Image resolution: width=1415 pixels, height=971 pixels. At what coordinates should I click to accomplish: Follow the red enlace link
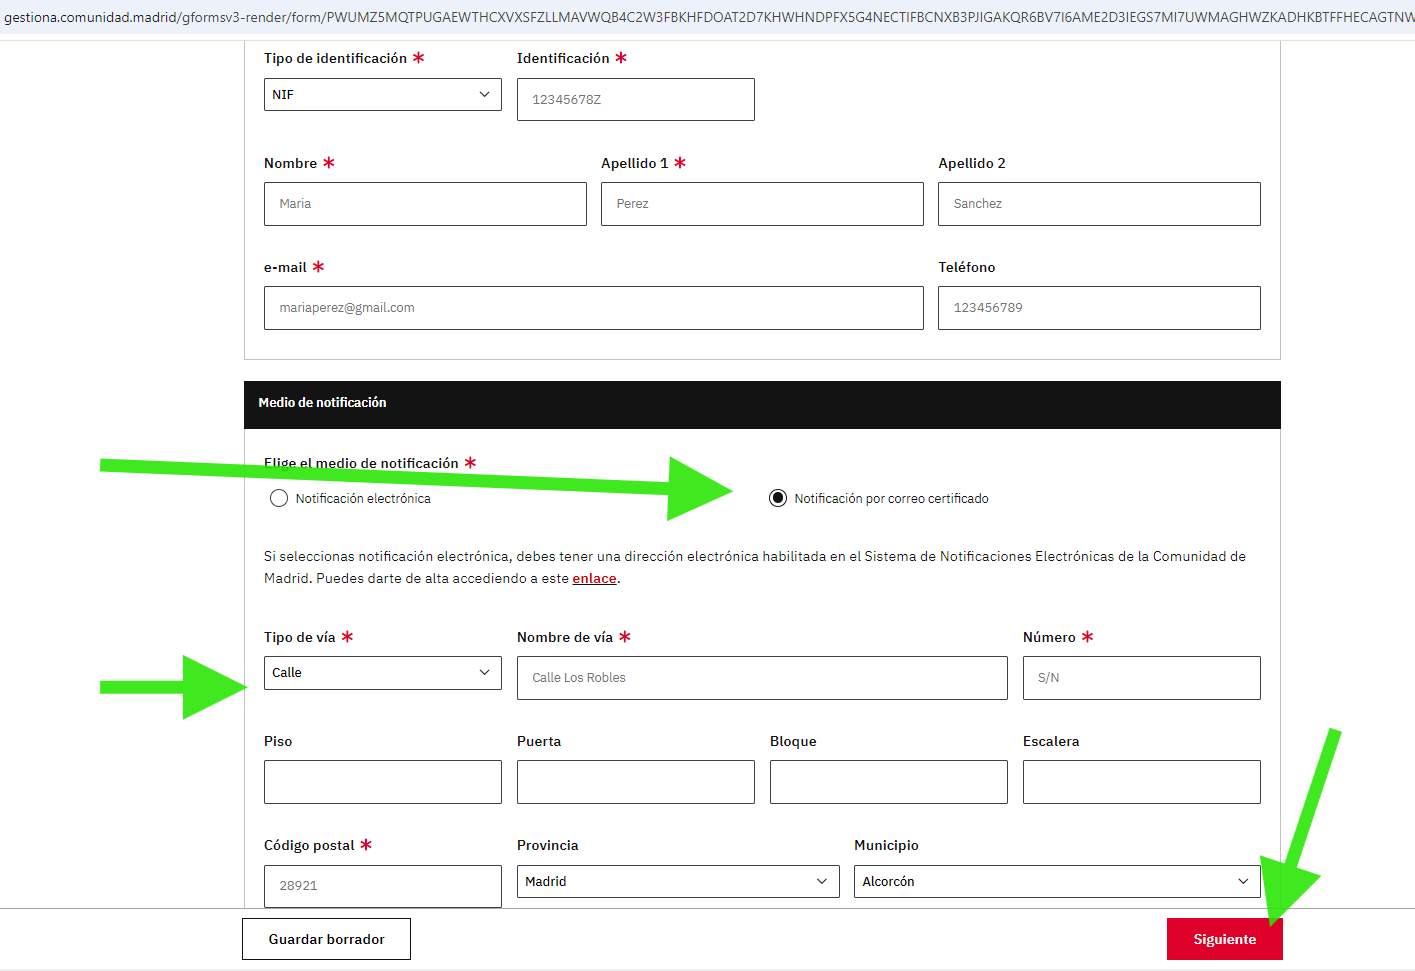point(594,579)
